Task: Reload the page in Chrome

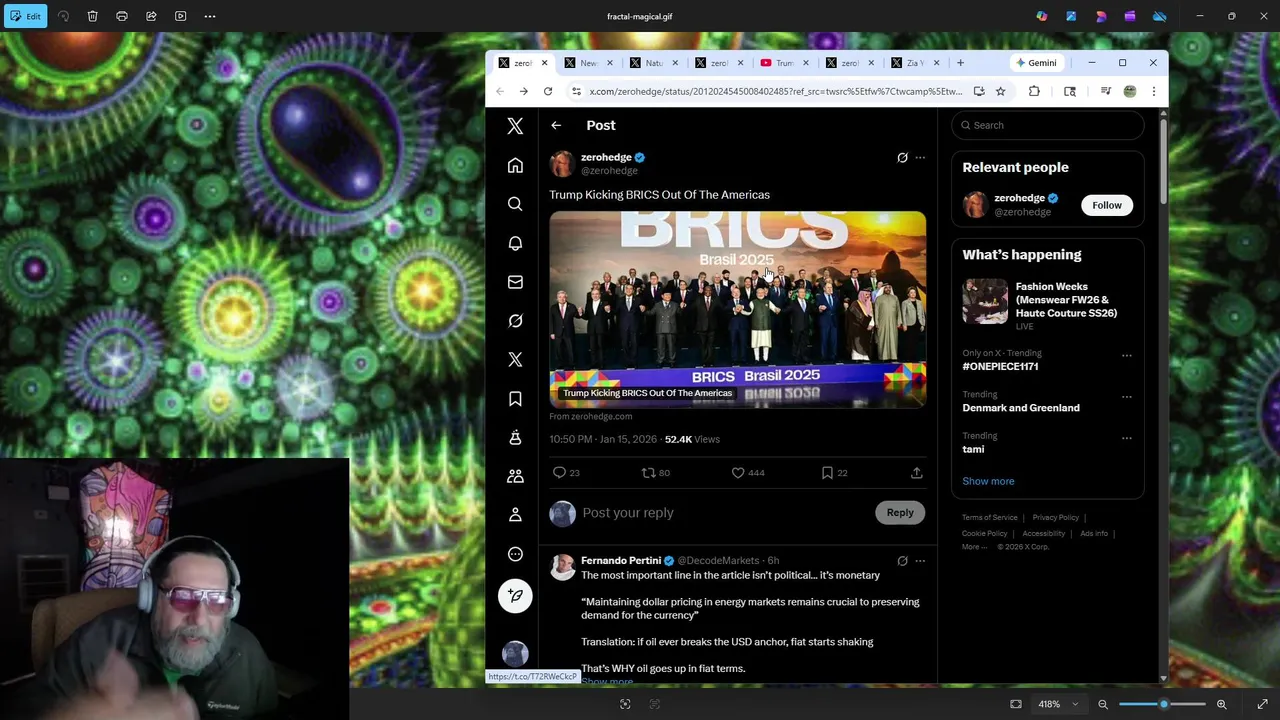Action: pos(548,91)
